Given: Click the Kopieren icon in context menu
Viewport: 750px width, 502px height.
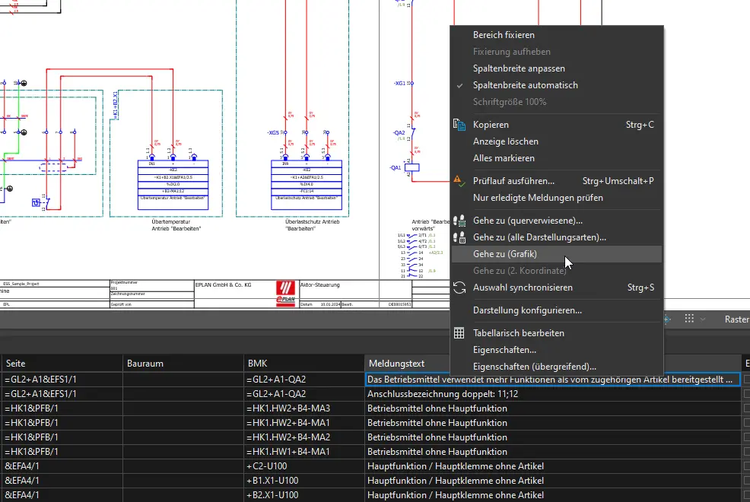Looking at the screenshot, I should tap(460, 125).
